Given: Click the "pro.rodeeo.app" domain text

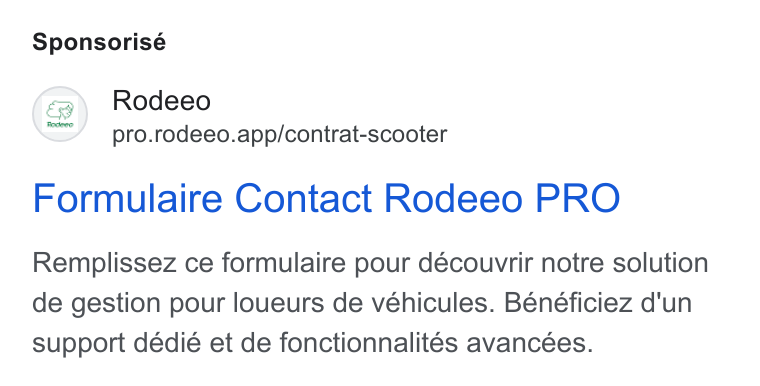Looking at the screenshot, I should pos(196,135).
